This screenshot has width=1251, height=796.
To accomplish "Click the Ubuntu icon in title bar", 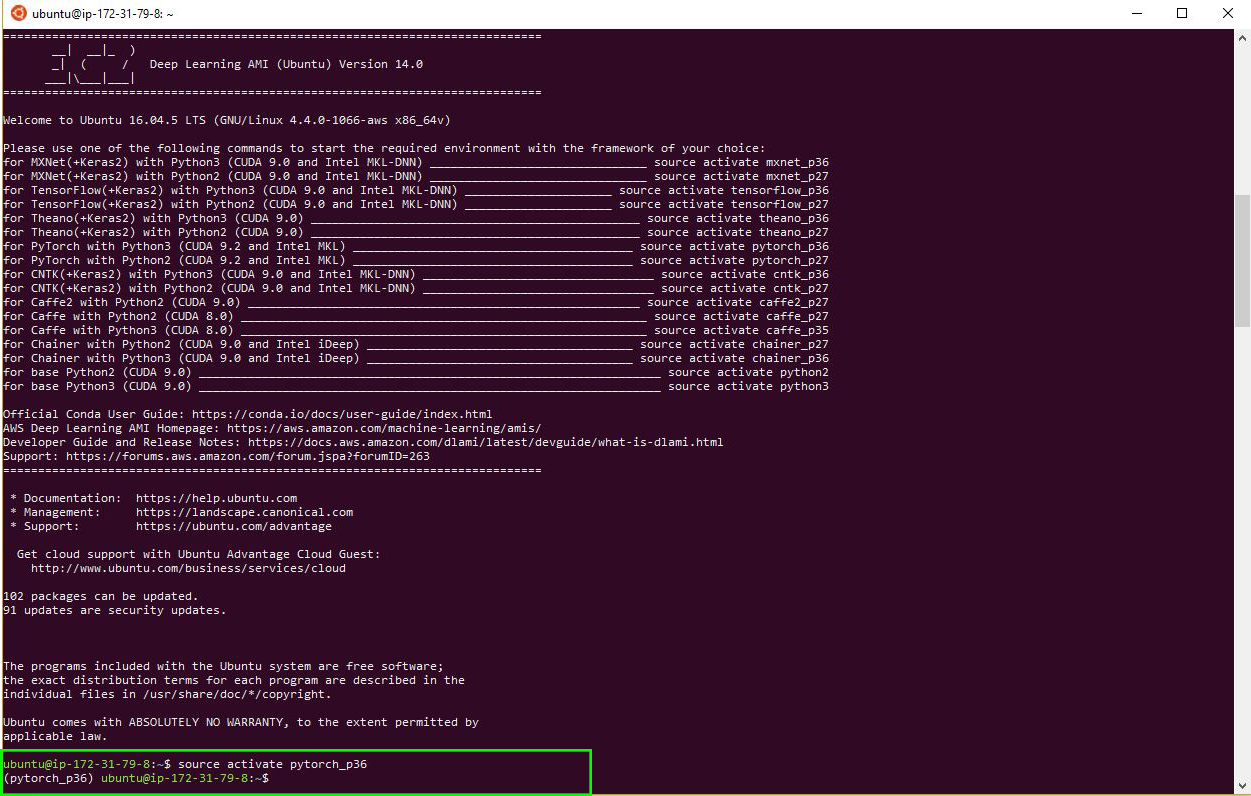I will pyautogui.click(x=17, y=14).
